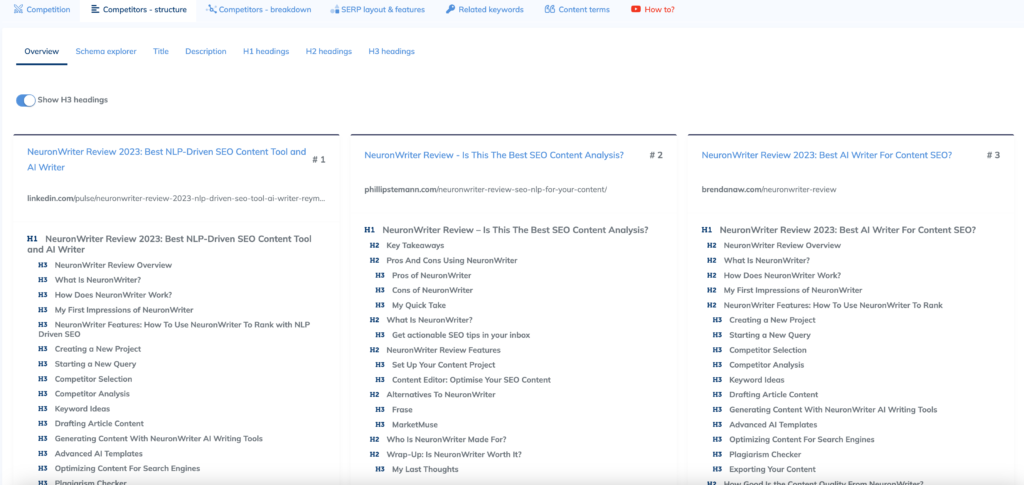The image size is (1024, 485).
Task: Select 'Starting a New Query' in card 1
Action: click(95, 364)
